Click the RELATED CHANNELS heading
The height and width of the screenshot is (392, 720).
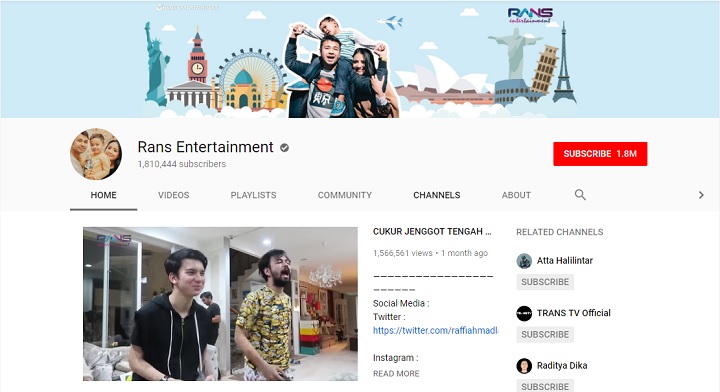[x=560, y=232]
